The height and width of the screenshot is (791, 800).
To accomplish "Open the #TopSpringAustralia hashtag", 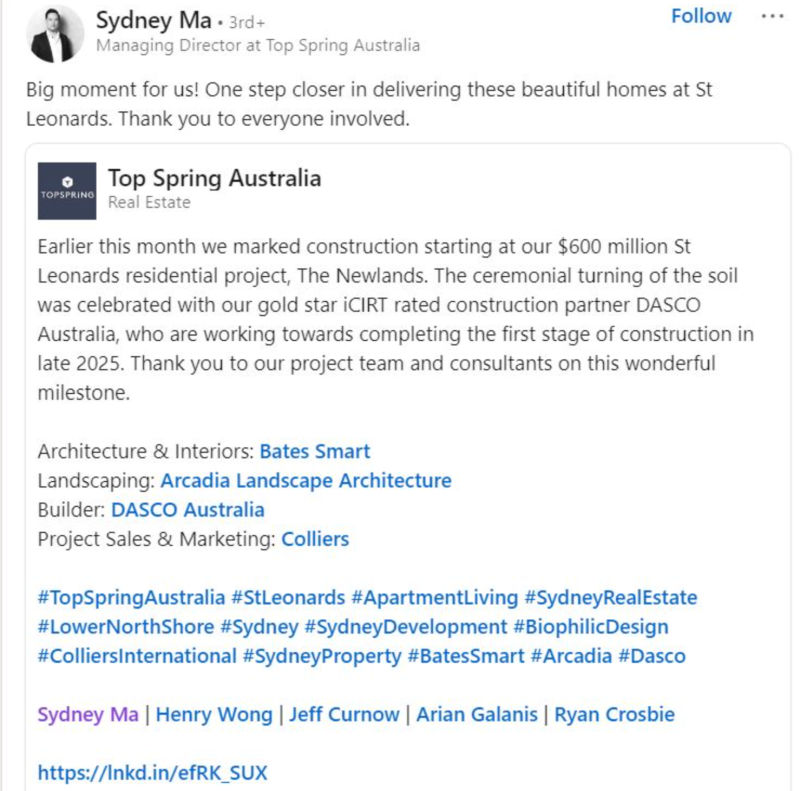I will pyautogui.click(x=131, y=597).
